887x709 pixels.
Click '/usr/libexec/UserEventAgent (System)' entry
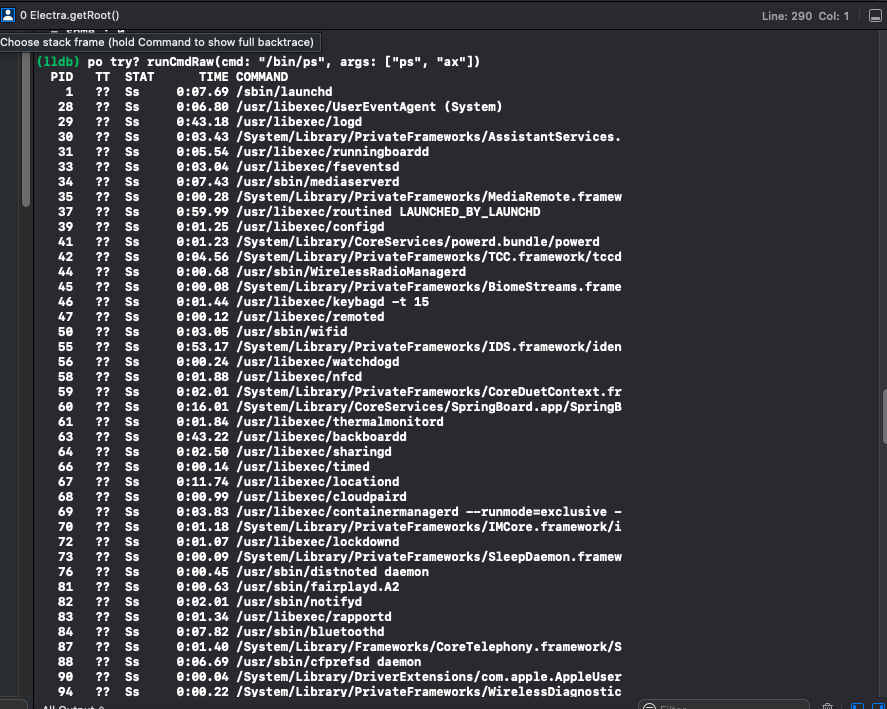click(369, 107)
